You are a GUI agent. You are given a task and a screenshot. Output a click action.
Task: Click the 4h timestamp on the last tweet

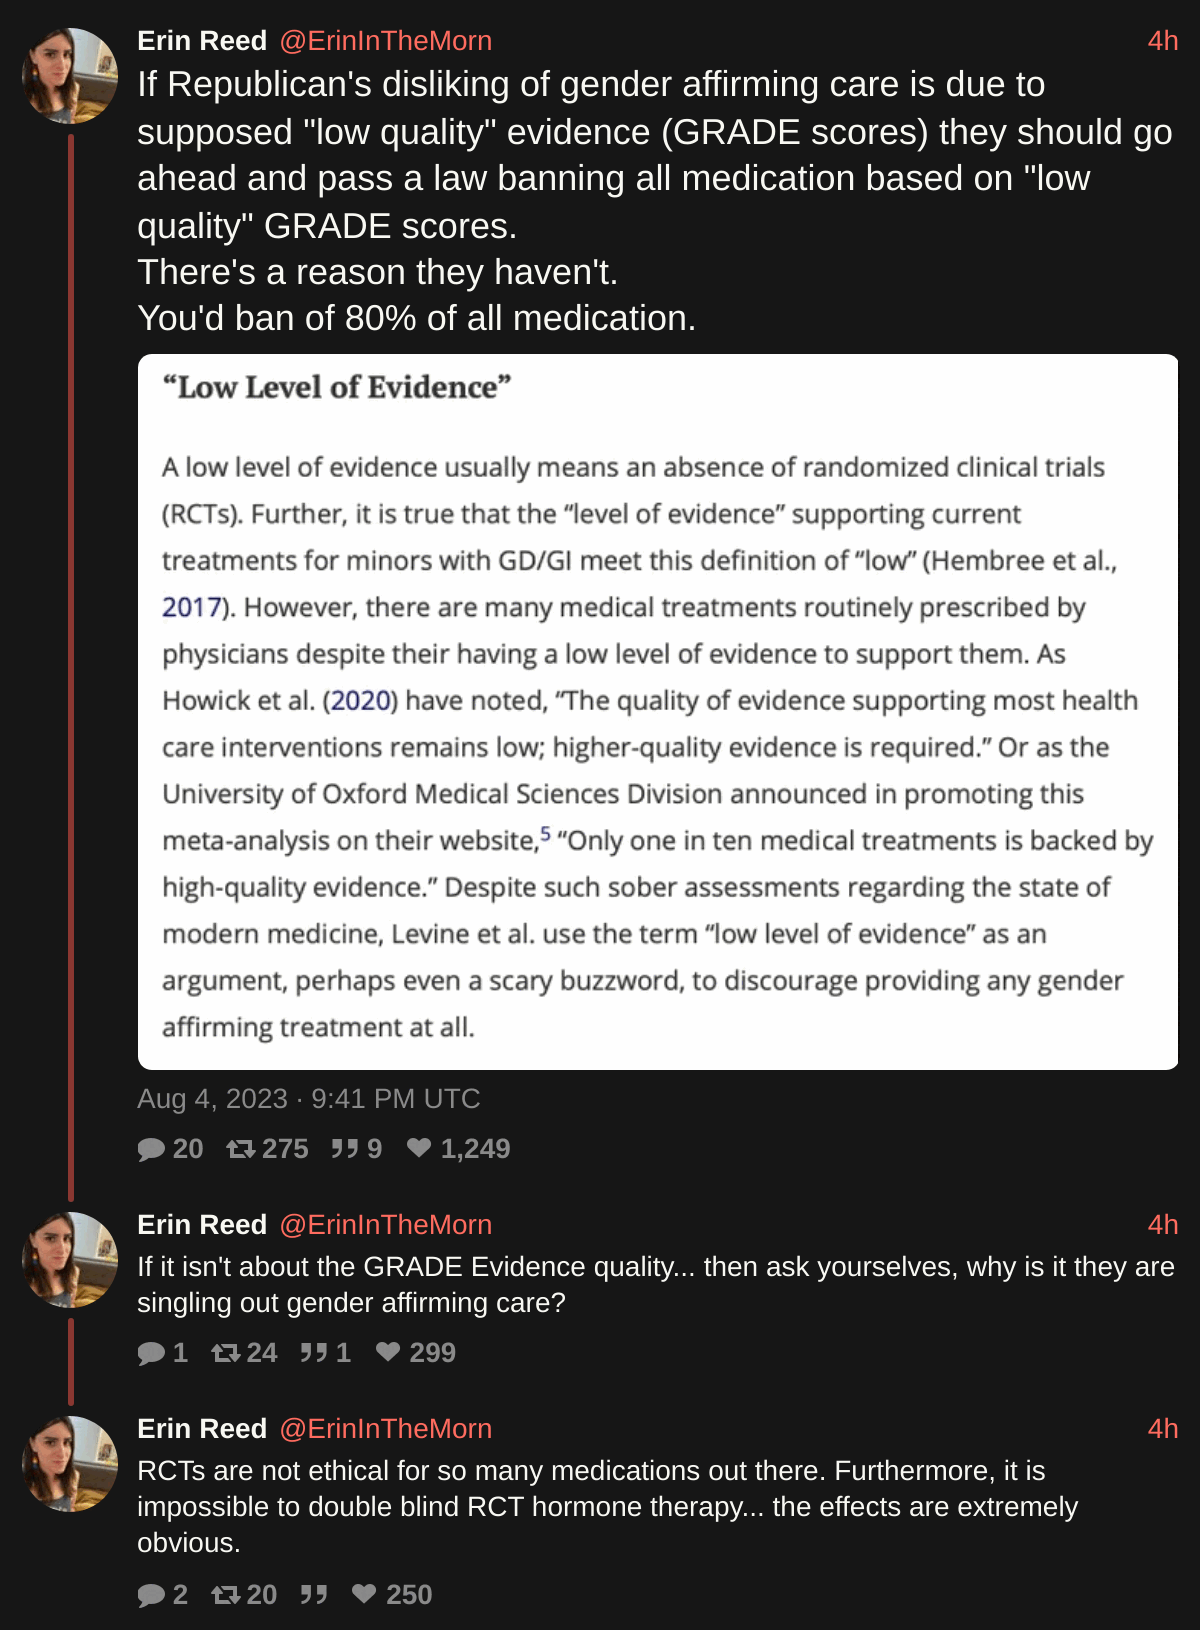coord(1162,1429)
